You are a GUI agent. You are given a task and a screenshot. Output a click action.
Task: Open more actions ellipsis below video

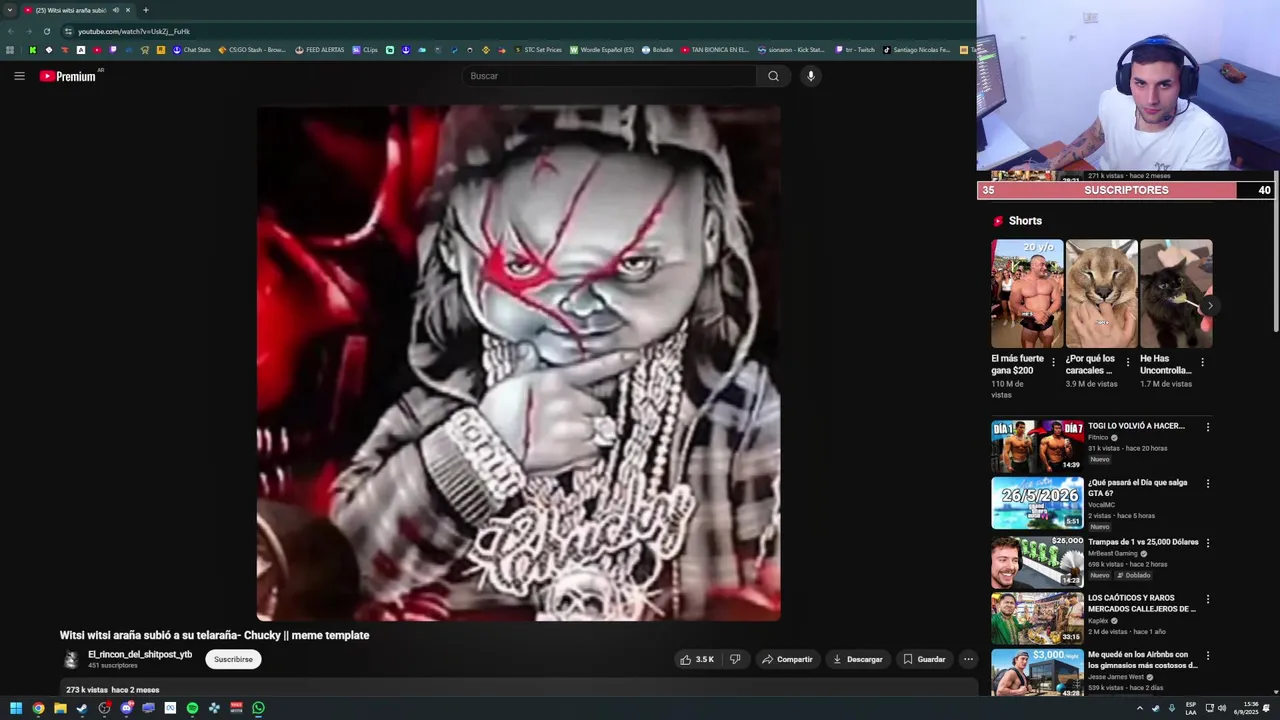click(x=968, y=659)
